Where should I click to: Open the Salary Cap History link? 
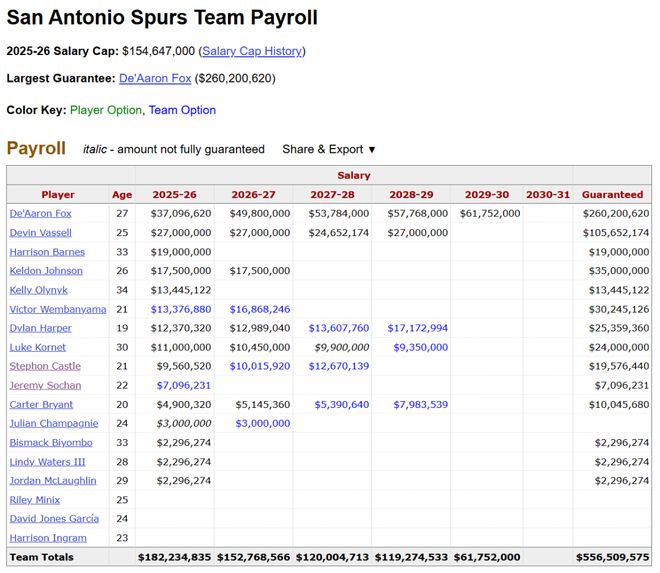[252, 51]
